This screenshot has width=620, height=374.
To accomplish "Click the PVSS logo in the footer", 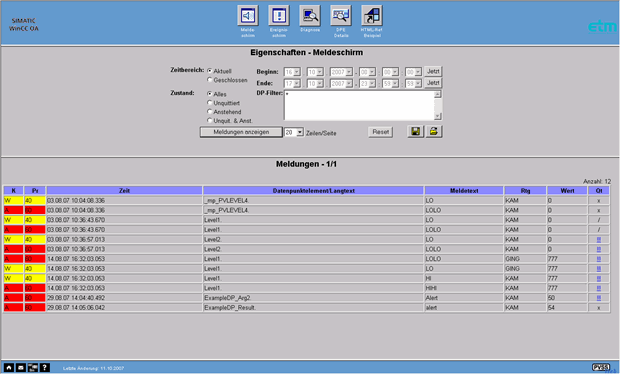I will [x=601, y=367].
